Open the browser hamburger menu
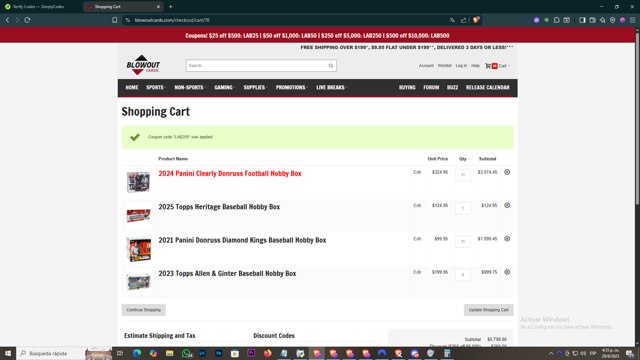The width and height of the screenshot is (640, 360). (x=633, y=20)
